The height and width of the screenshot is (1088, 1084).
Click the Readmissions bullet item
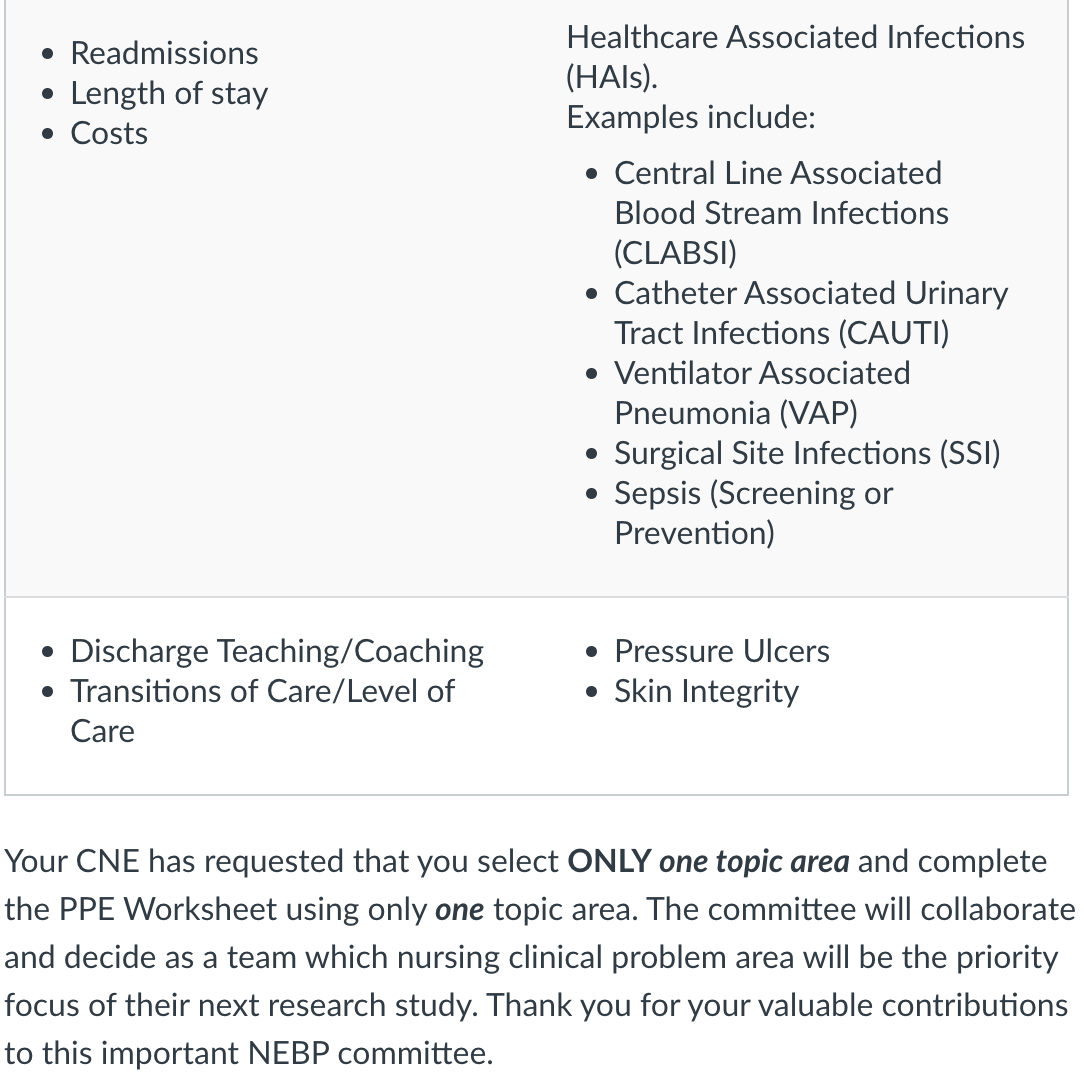[x=164, y=53]
